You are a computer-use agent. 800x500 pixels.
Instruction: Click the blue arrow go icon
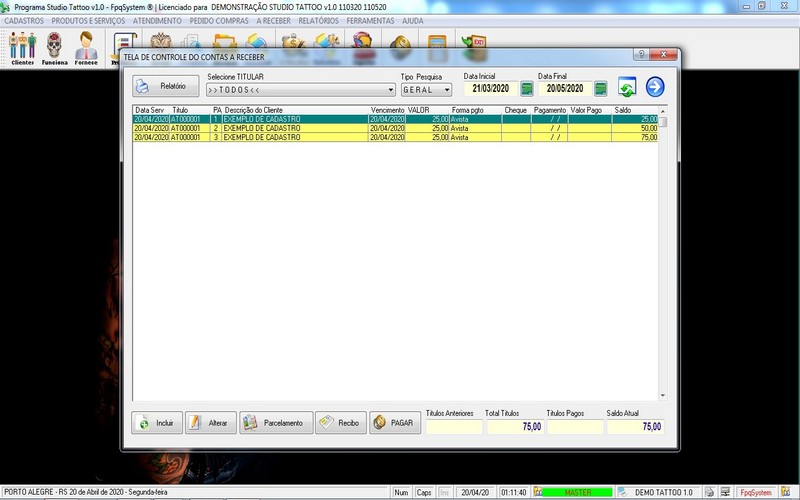[655, 87]
